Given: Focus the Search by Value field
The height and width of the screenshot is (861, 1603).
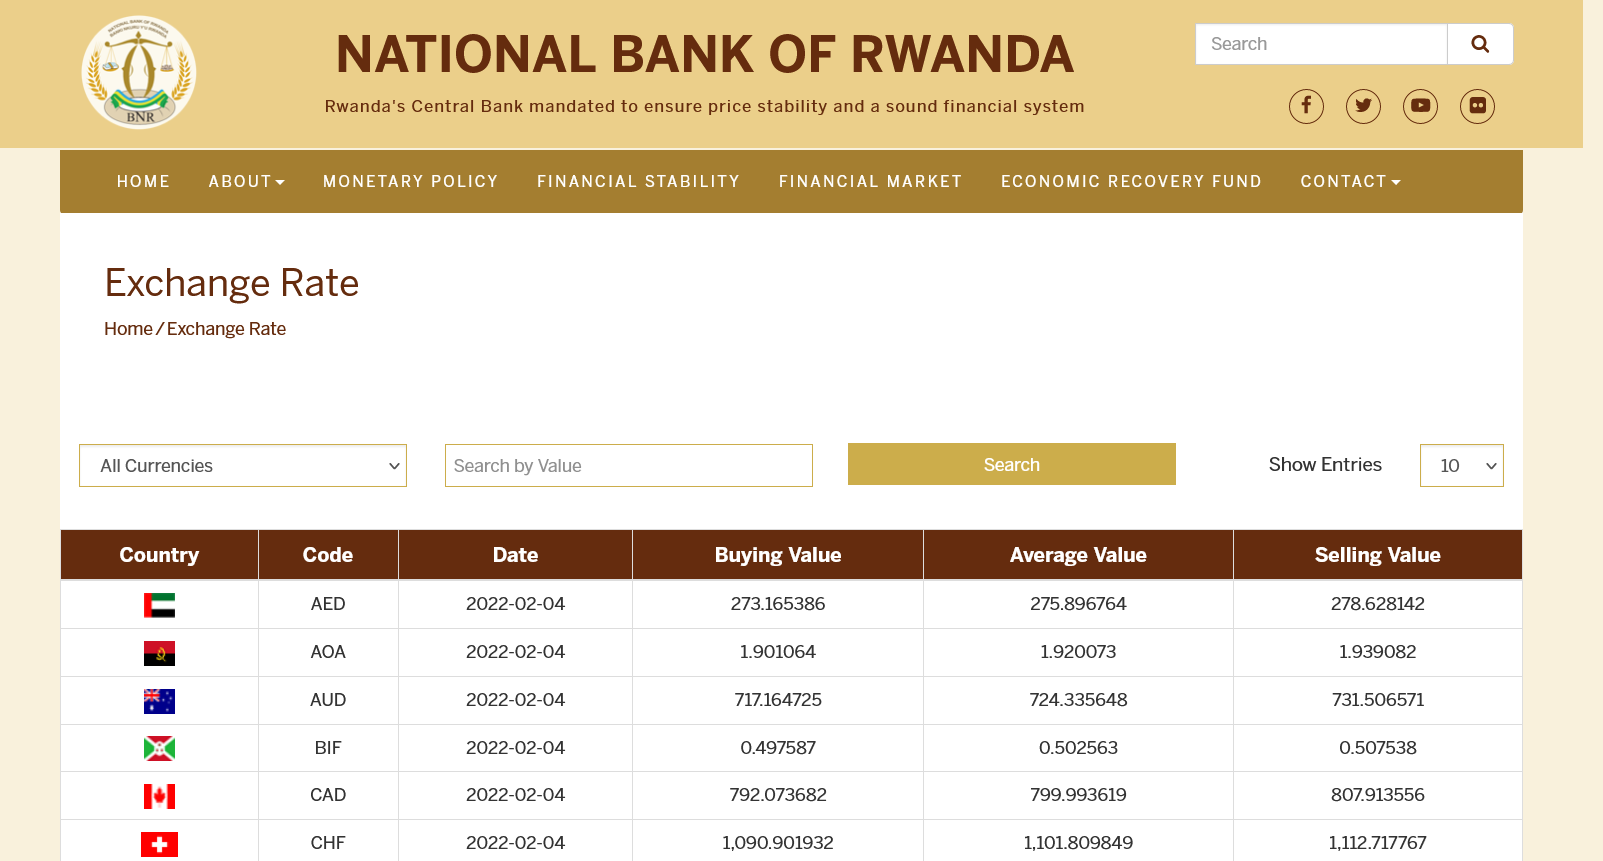Looking at the screenshot, I should point(628,466).
